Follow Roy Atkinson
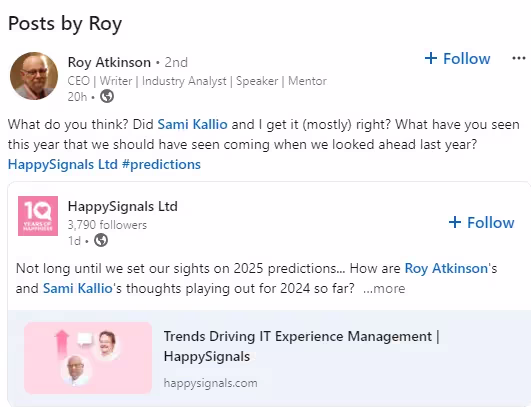 tap(458, 59)
